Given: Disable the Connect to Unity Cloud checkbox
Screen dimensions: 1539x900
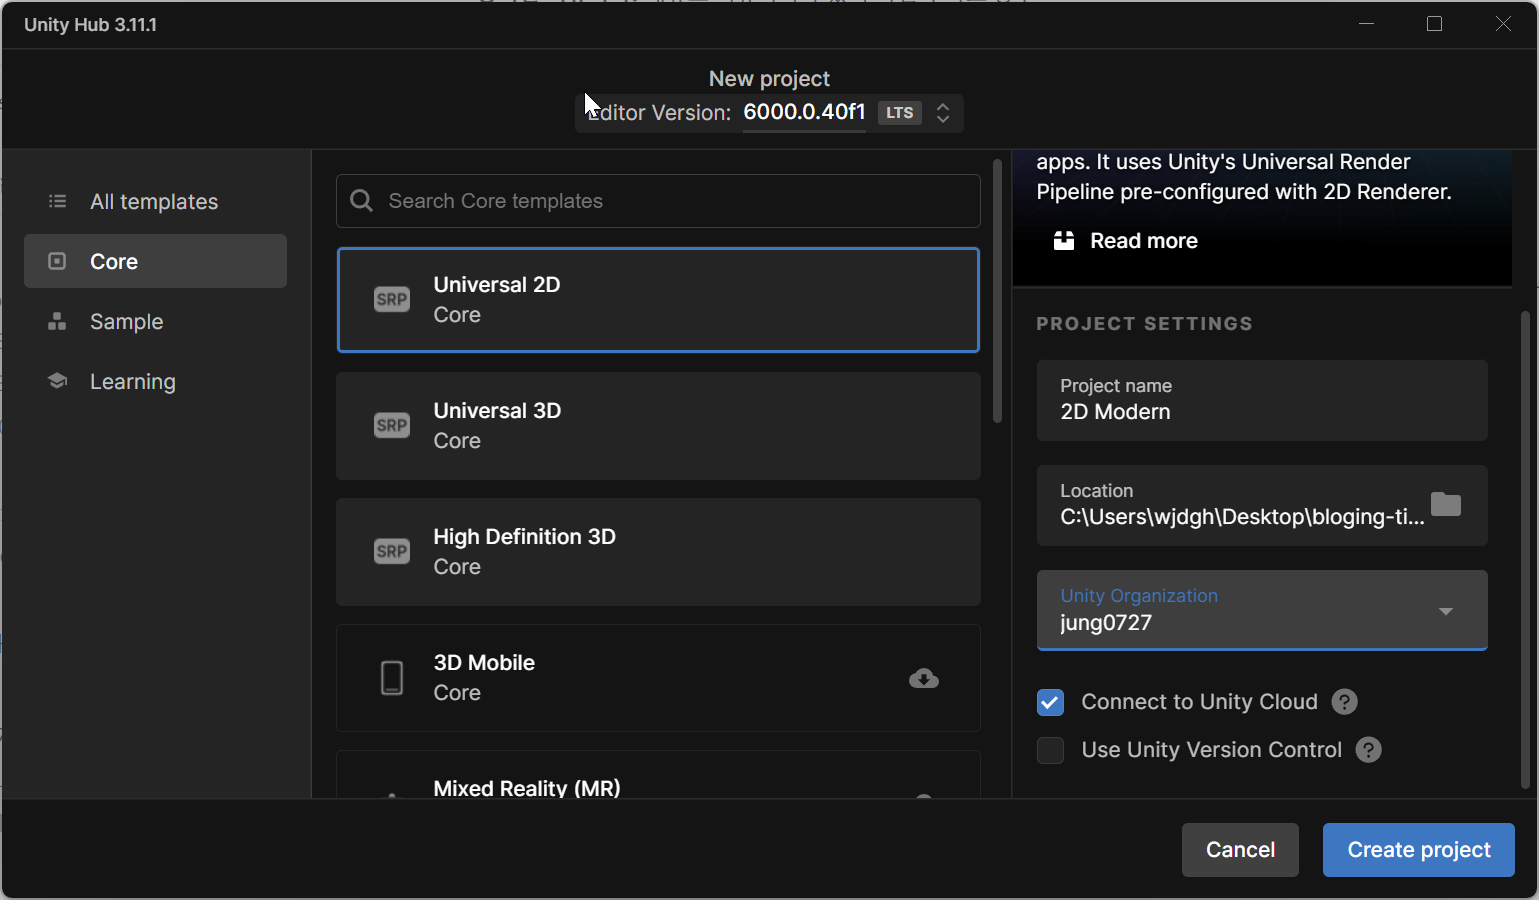Looking at the screenshot, I should [x=1051, y=703].
